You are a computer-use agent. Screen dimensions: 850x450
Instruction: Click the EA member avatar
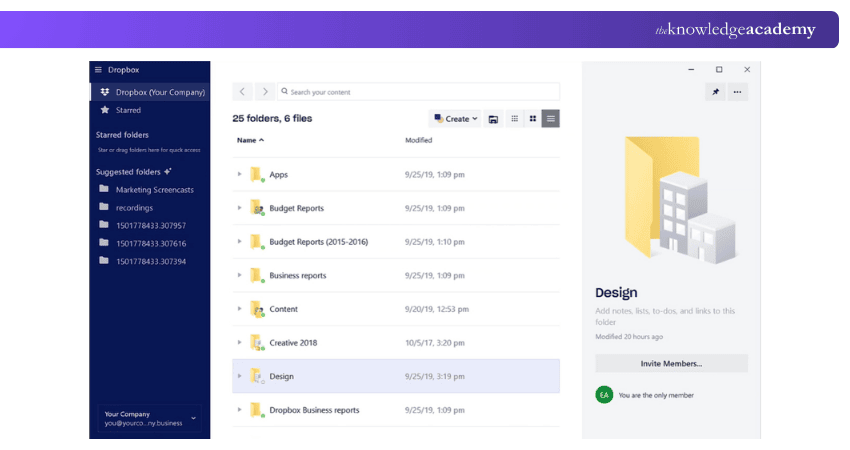point(603,395)
